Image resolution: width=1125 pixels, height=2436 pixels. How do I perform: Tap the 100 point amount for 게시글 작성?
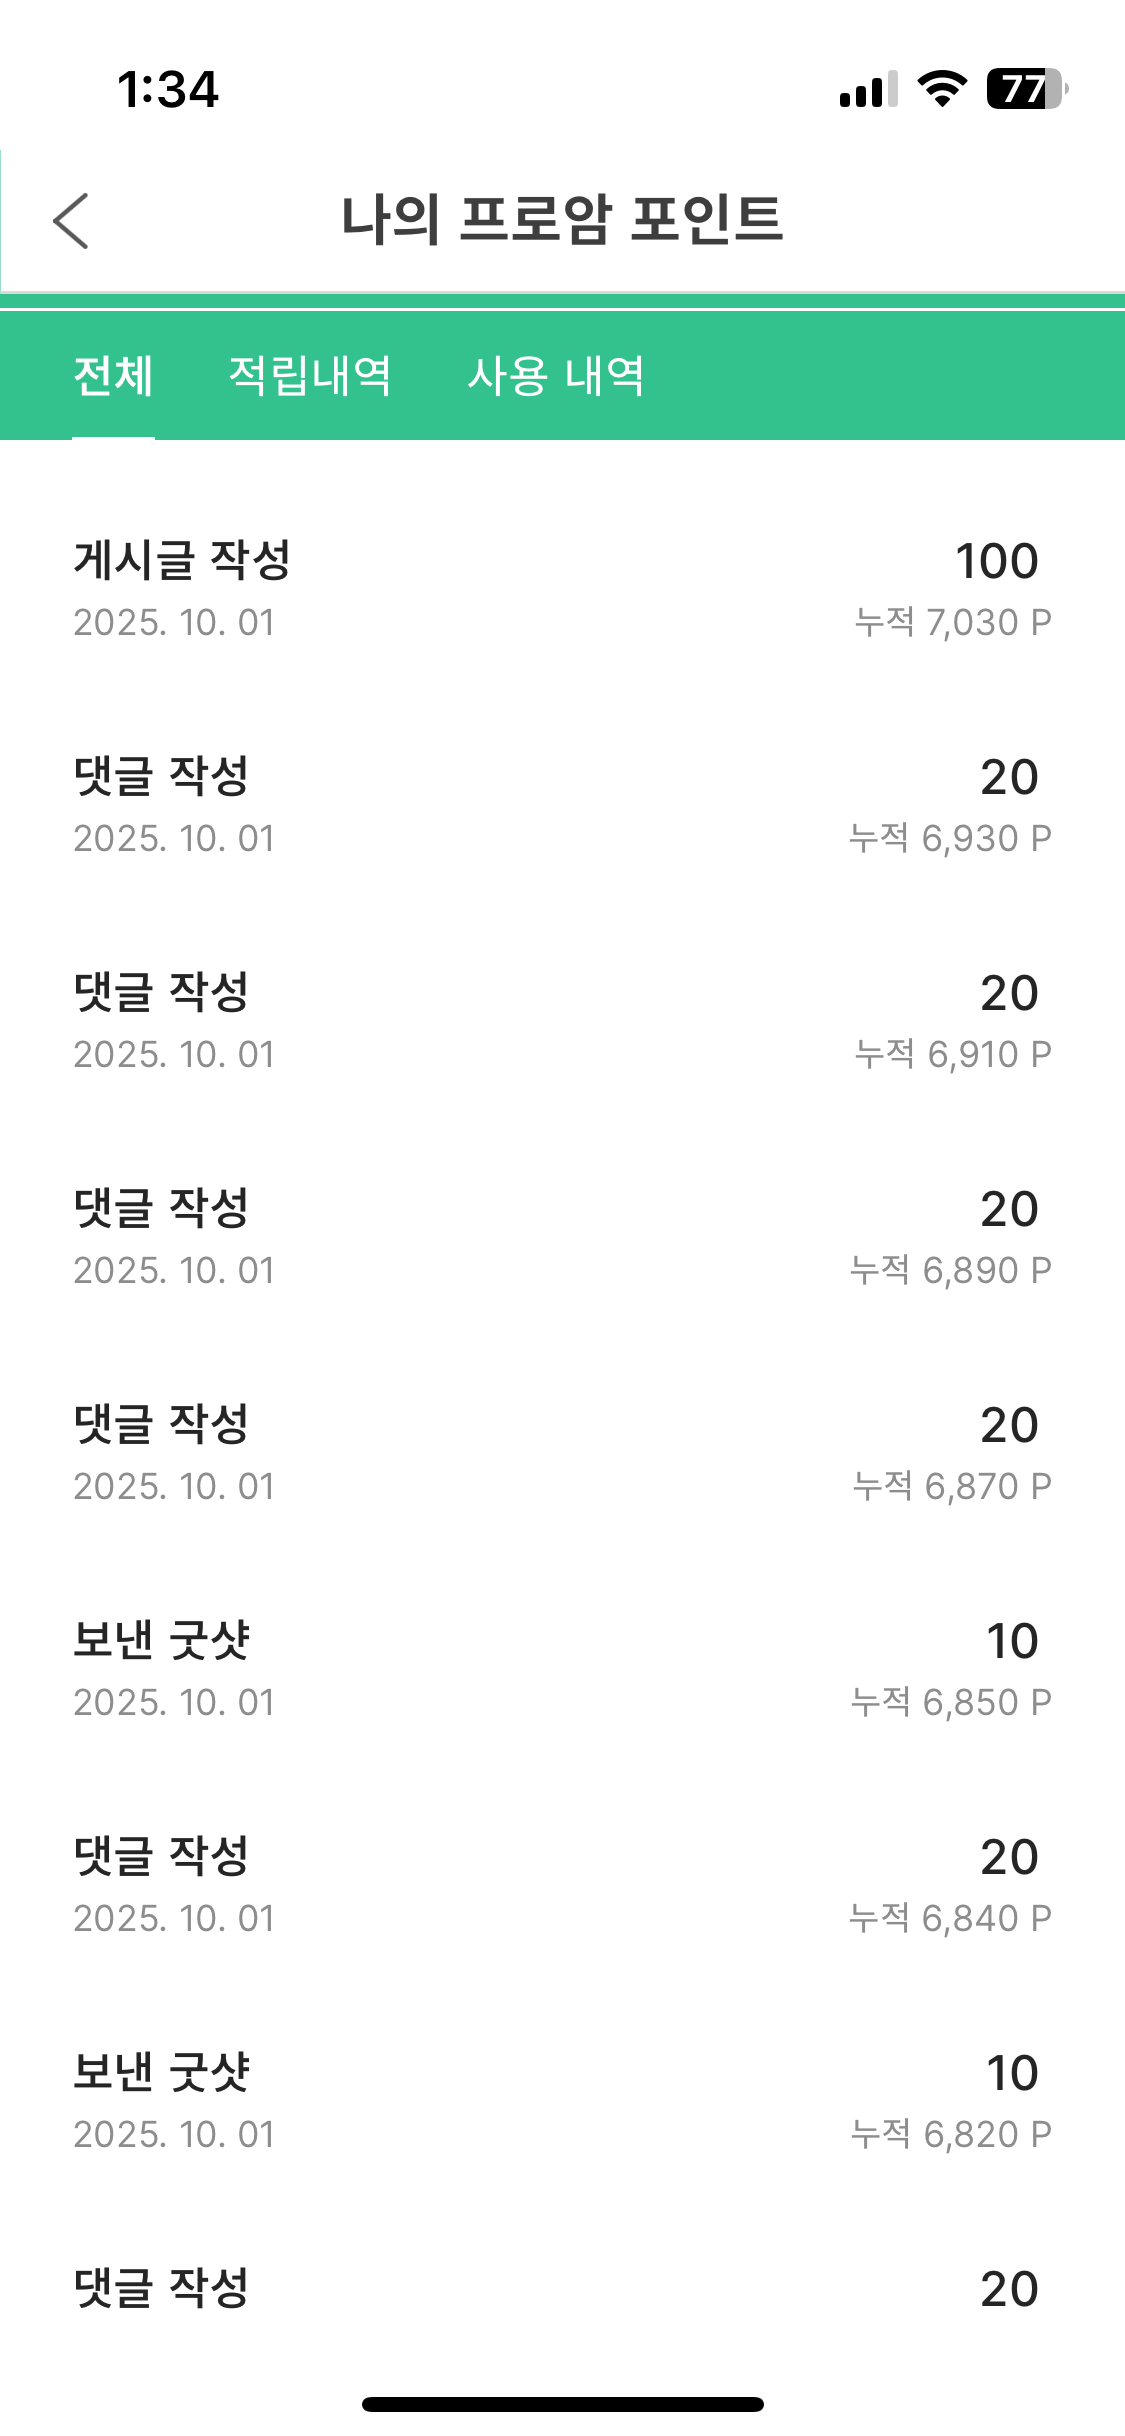click(996, 561)
